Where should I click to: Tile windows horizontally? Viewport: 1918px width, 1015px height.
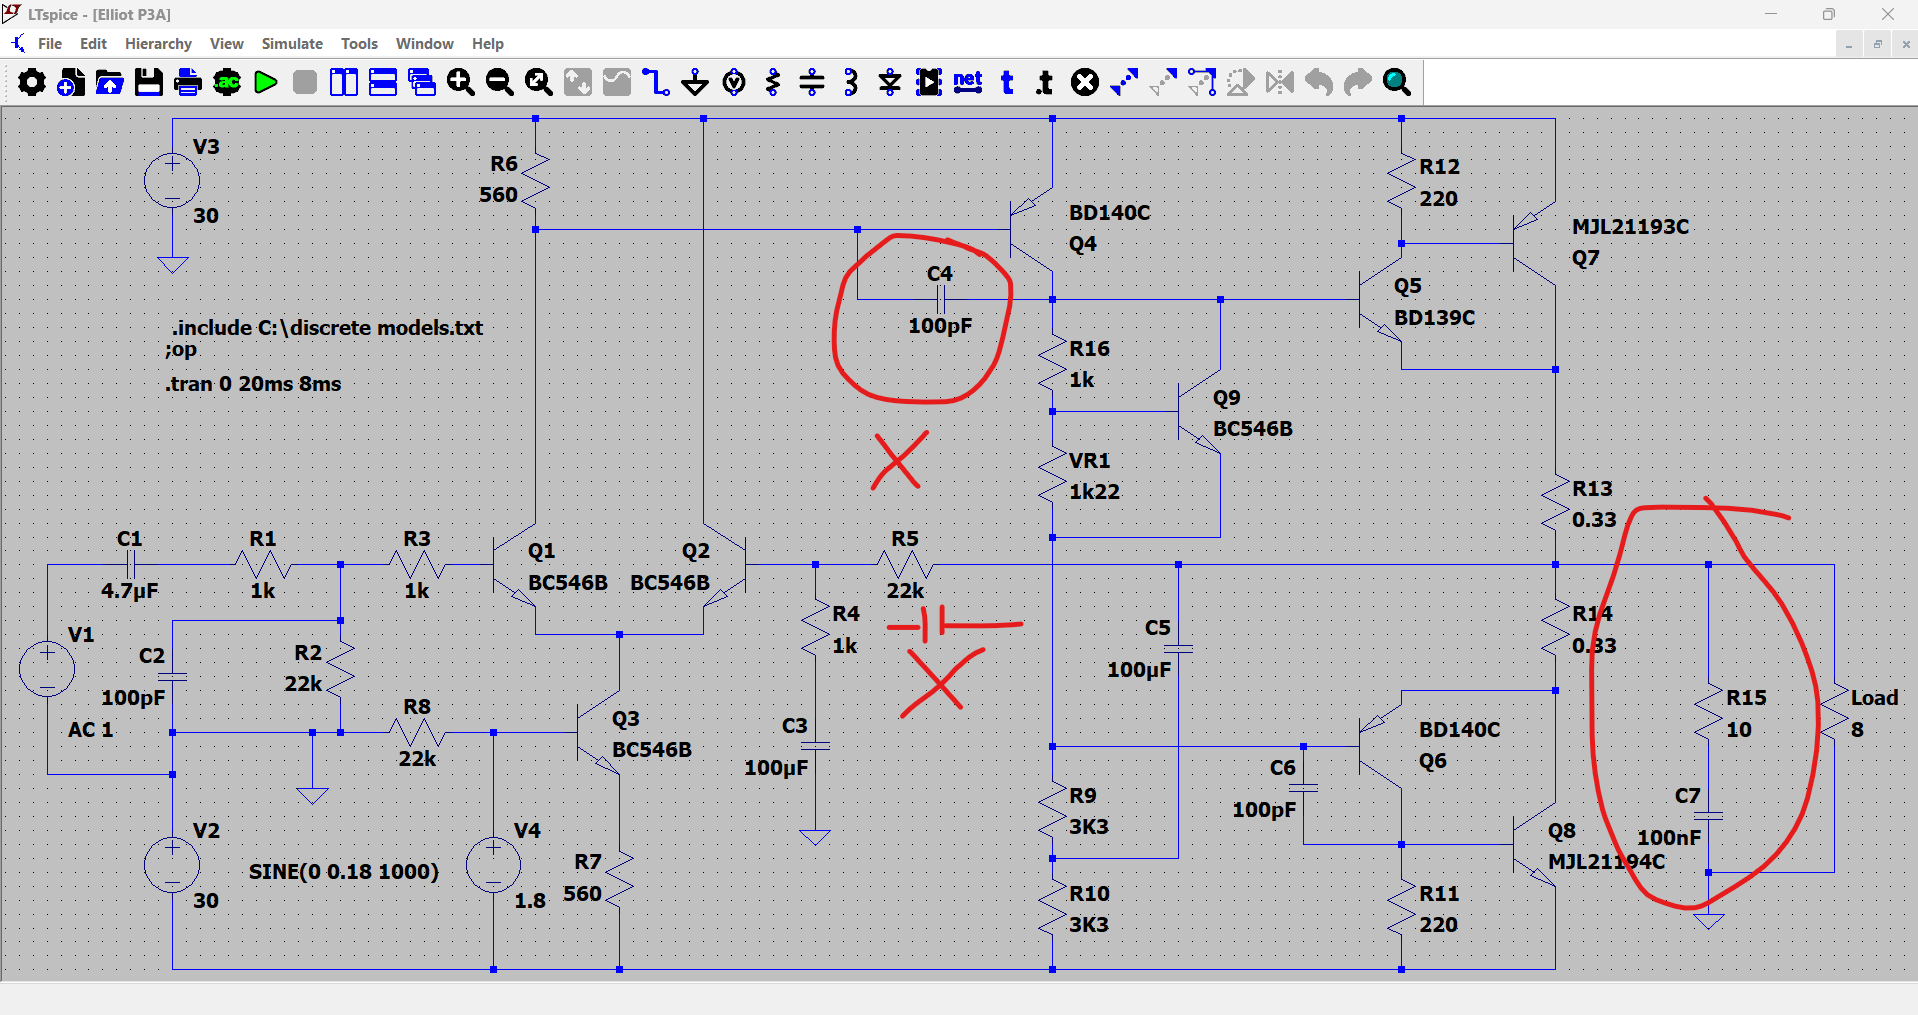pos(383,82)
